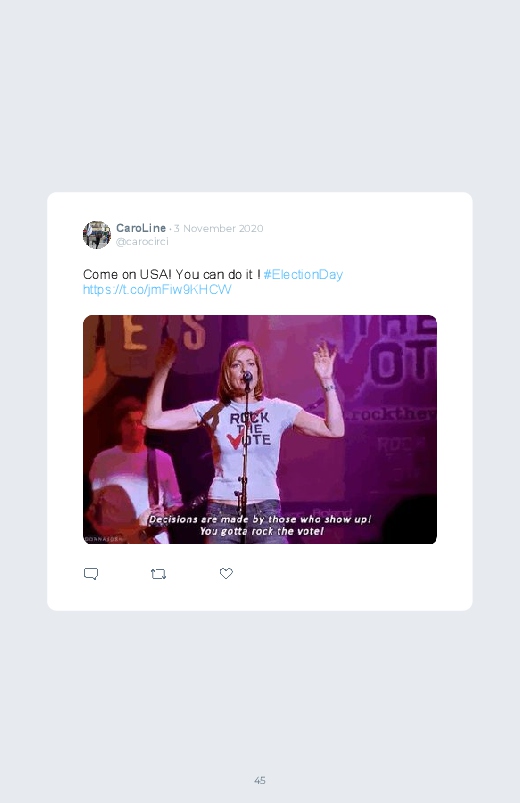Open the @carocirci handle
Viewport: 520px width, 803px height.
(142, 242)
